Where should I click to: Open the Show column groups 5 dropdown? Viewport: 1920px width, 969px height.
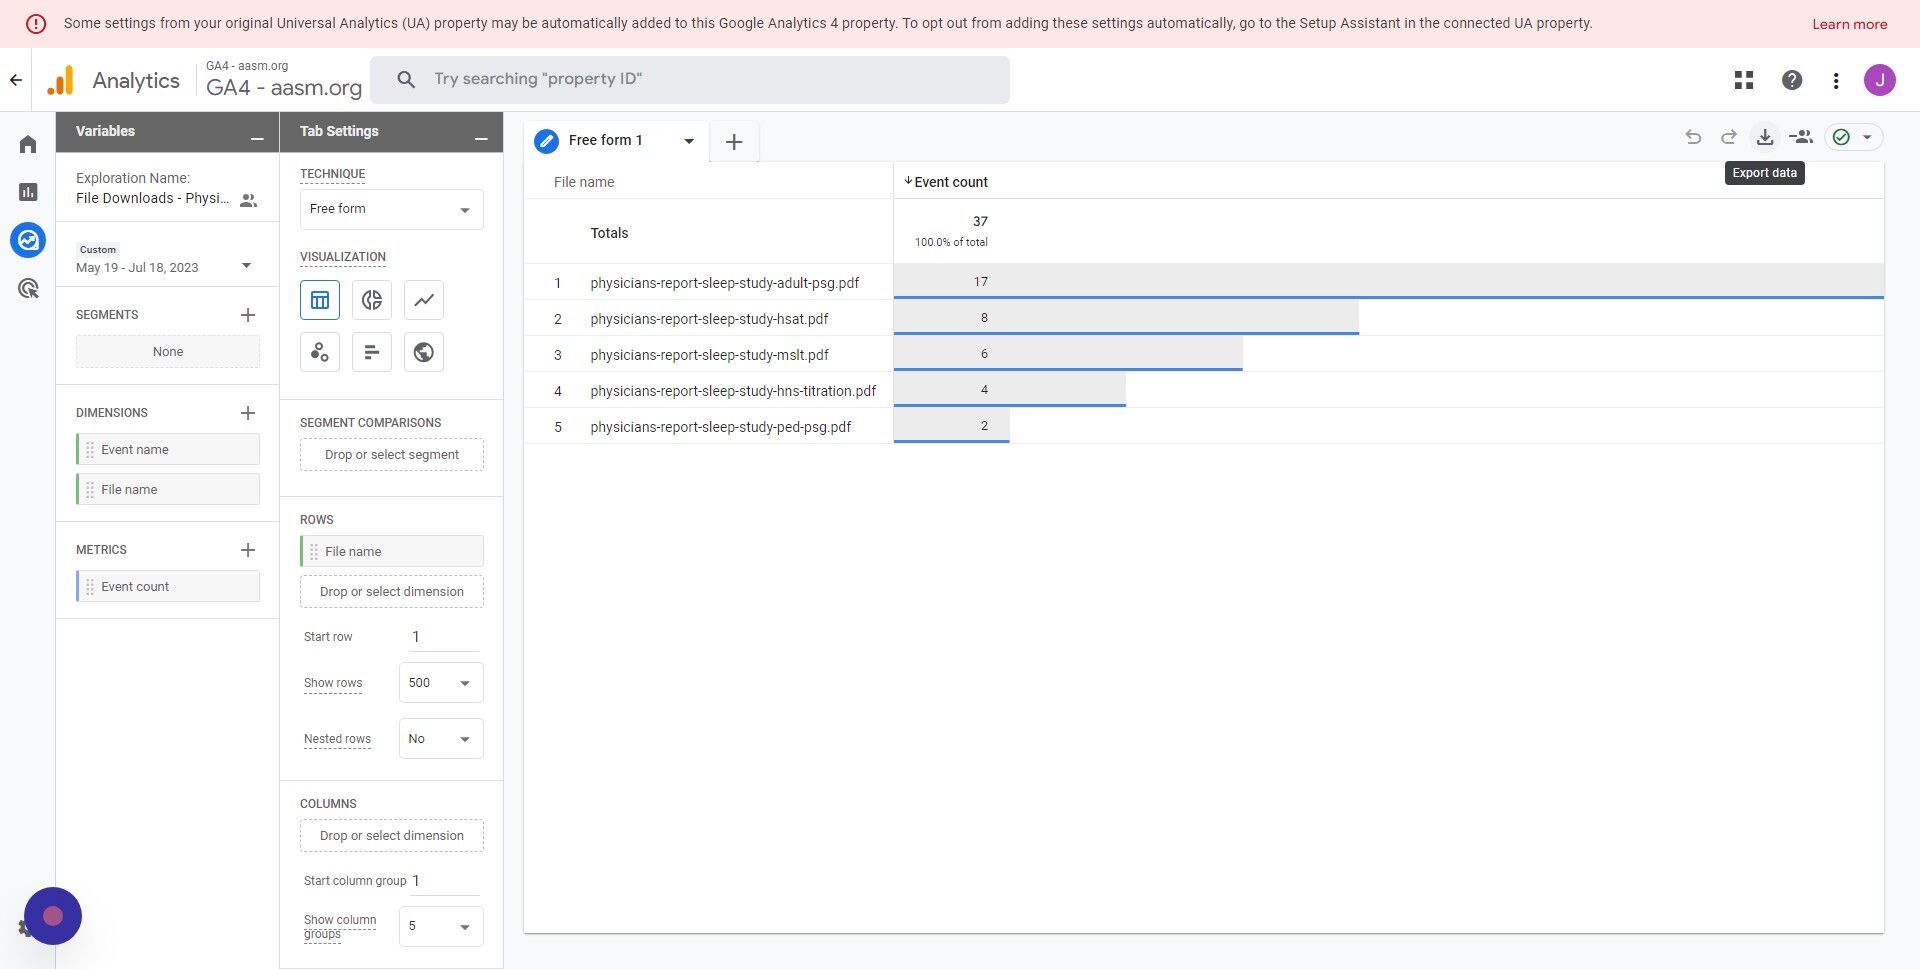(441, 926)
